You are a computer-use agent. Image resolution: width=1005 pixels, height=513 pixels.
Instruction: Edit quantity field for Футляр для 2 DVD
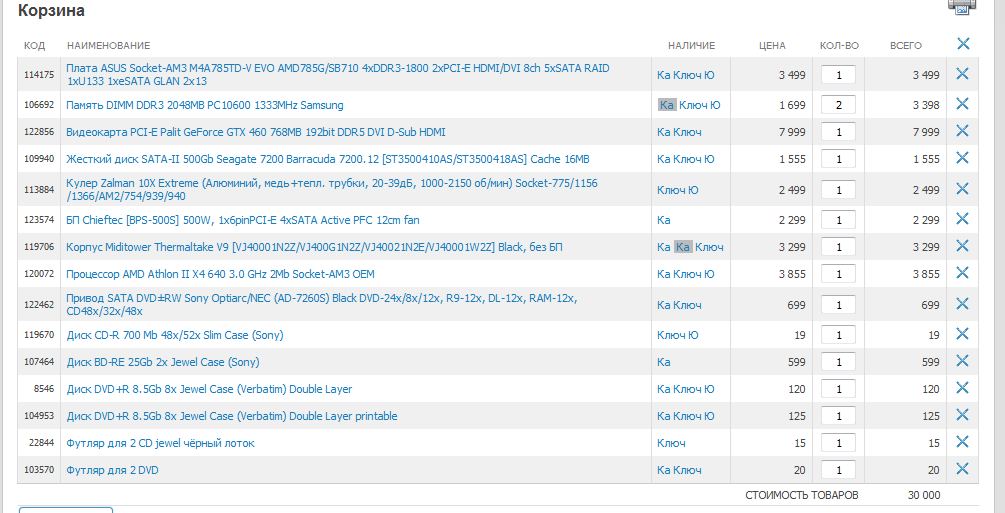838,470
